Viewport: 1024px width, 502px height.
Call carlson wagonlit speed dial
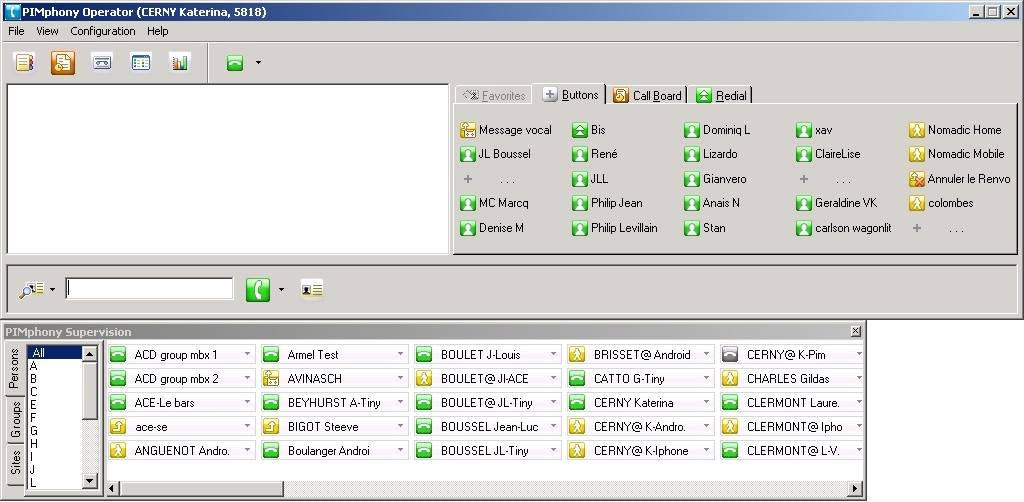[x=844, y=228]
